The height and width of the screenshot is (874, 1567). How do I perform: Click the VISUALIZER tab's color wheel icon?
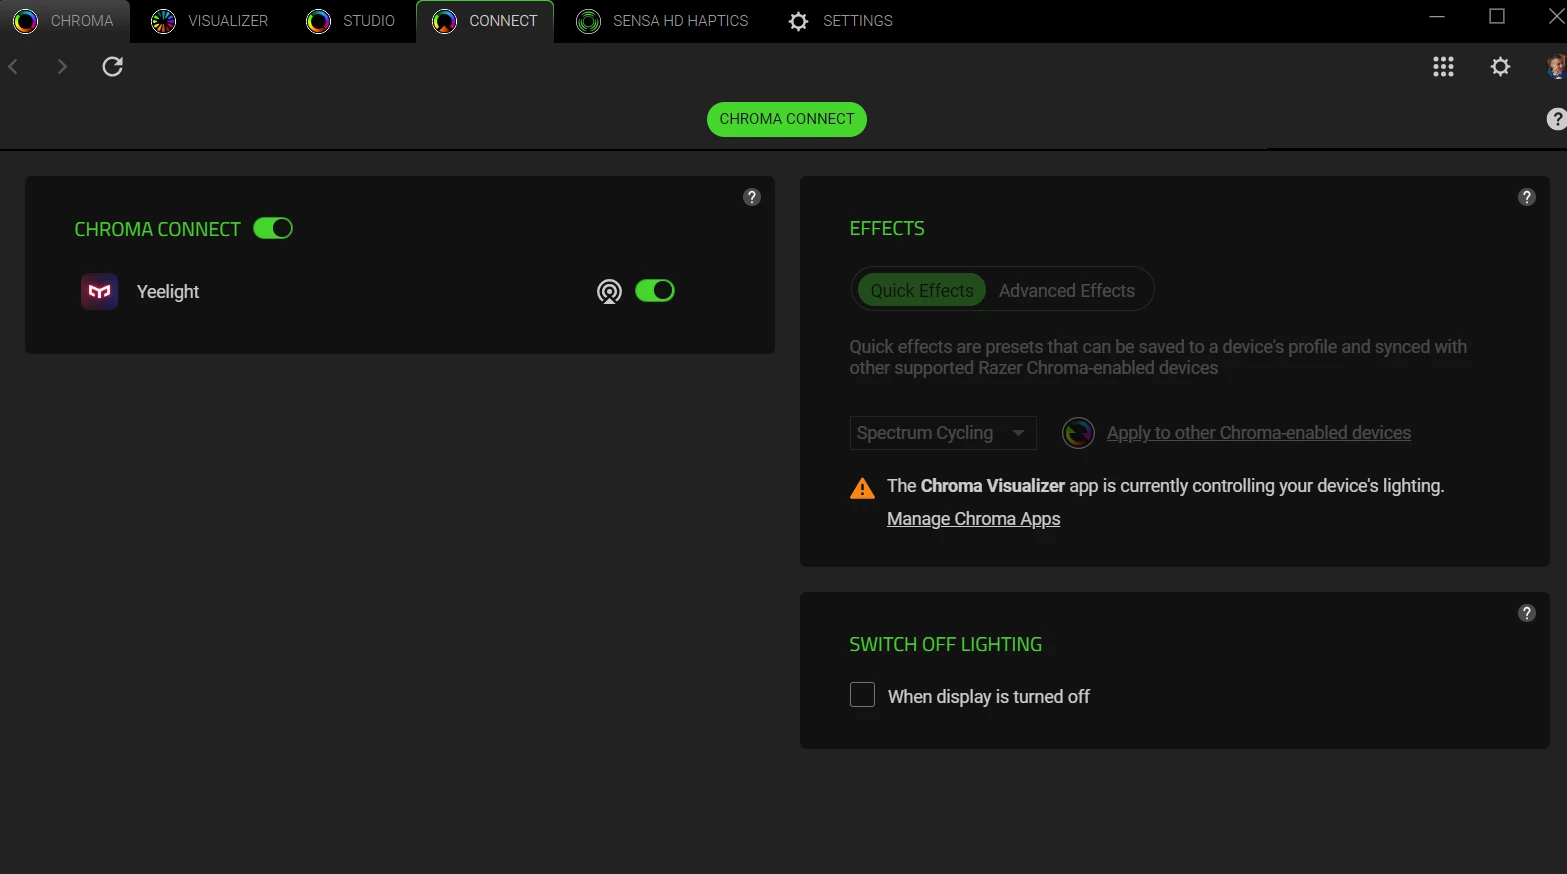click(x=163, y=21)
